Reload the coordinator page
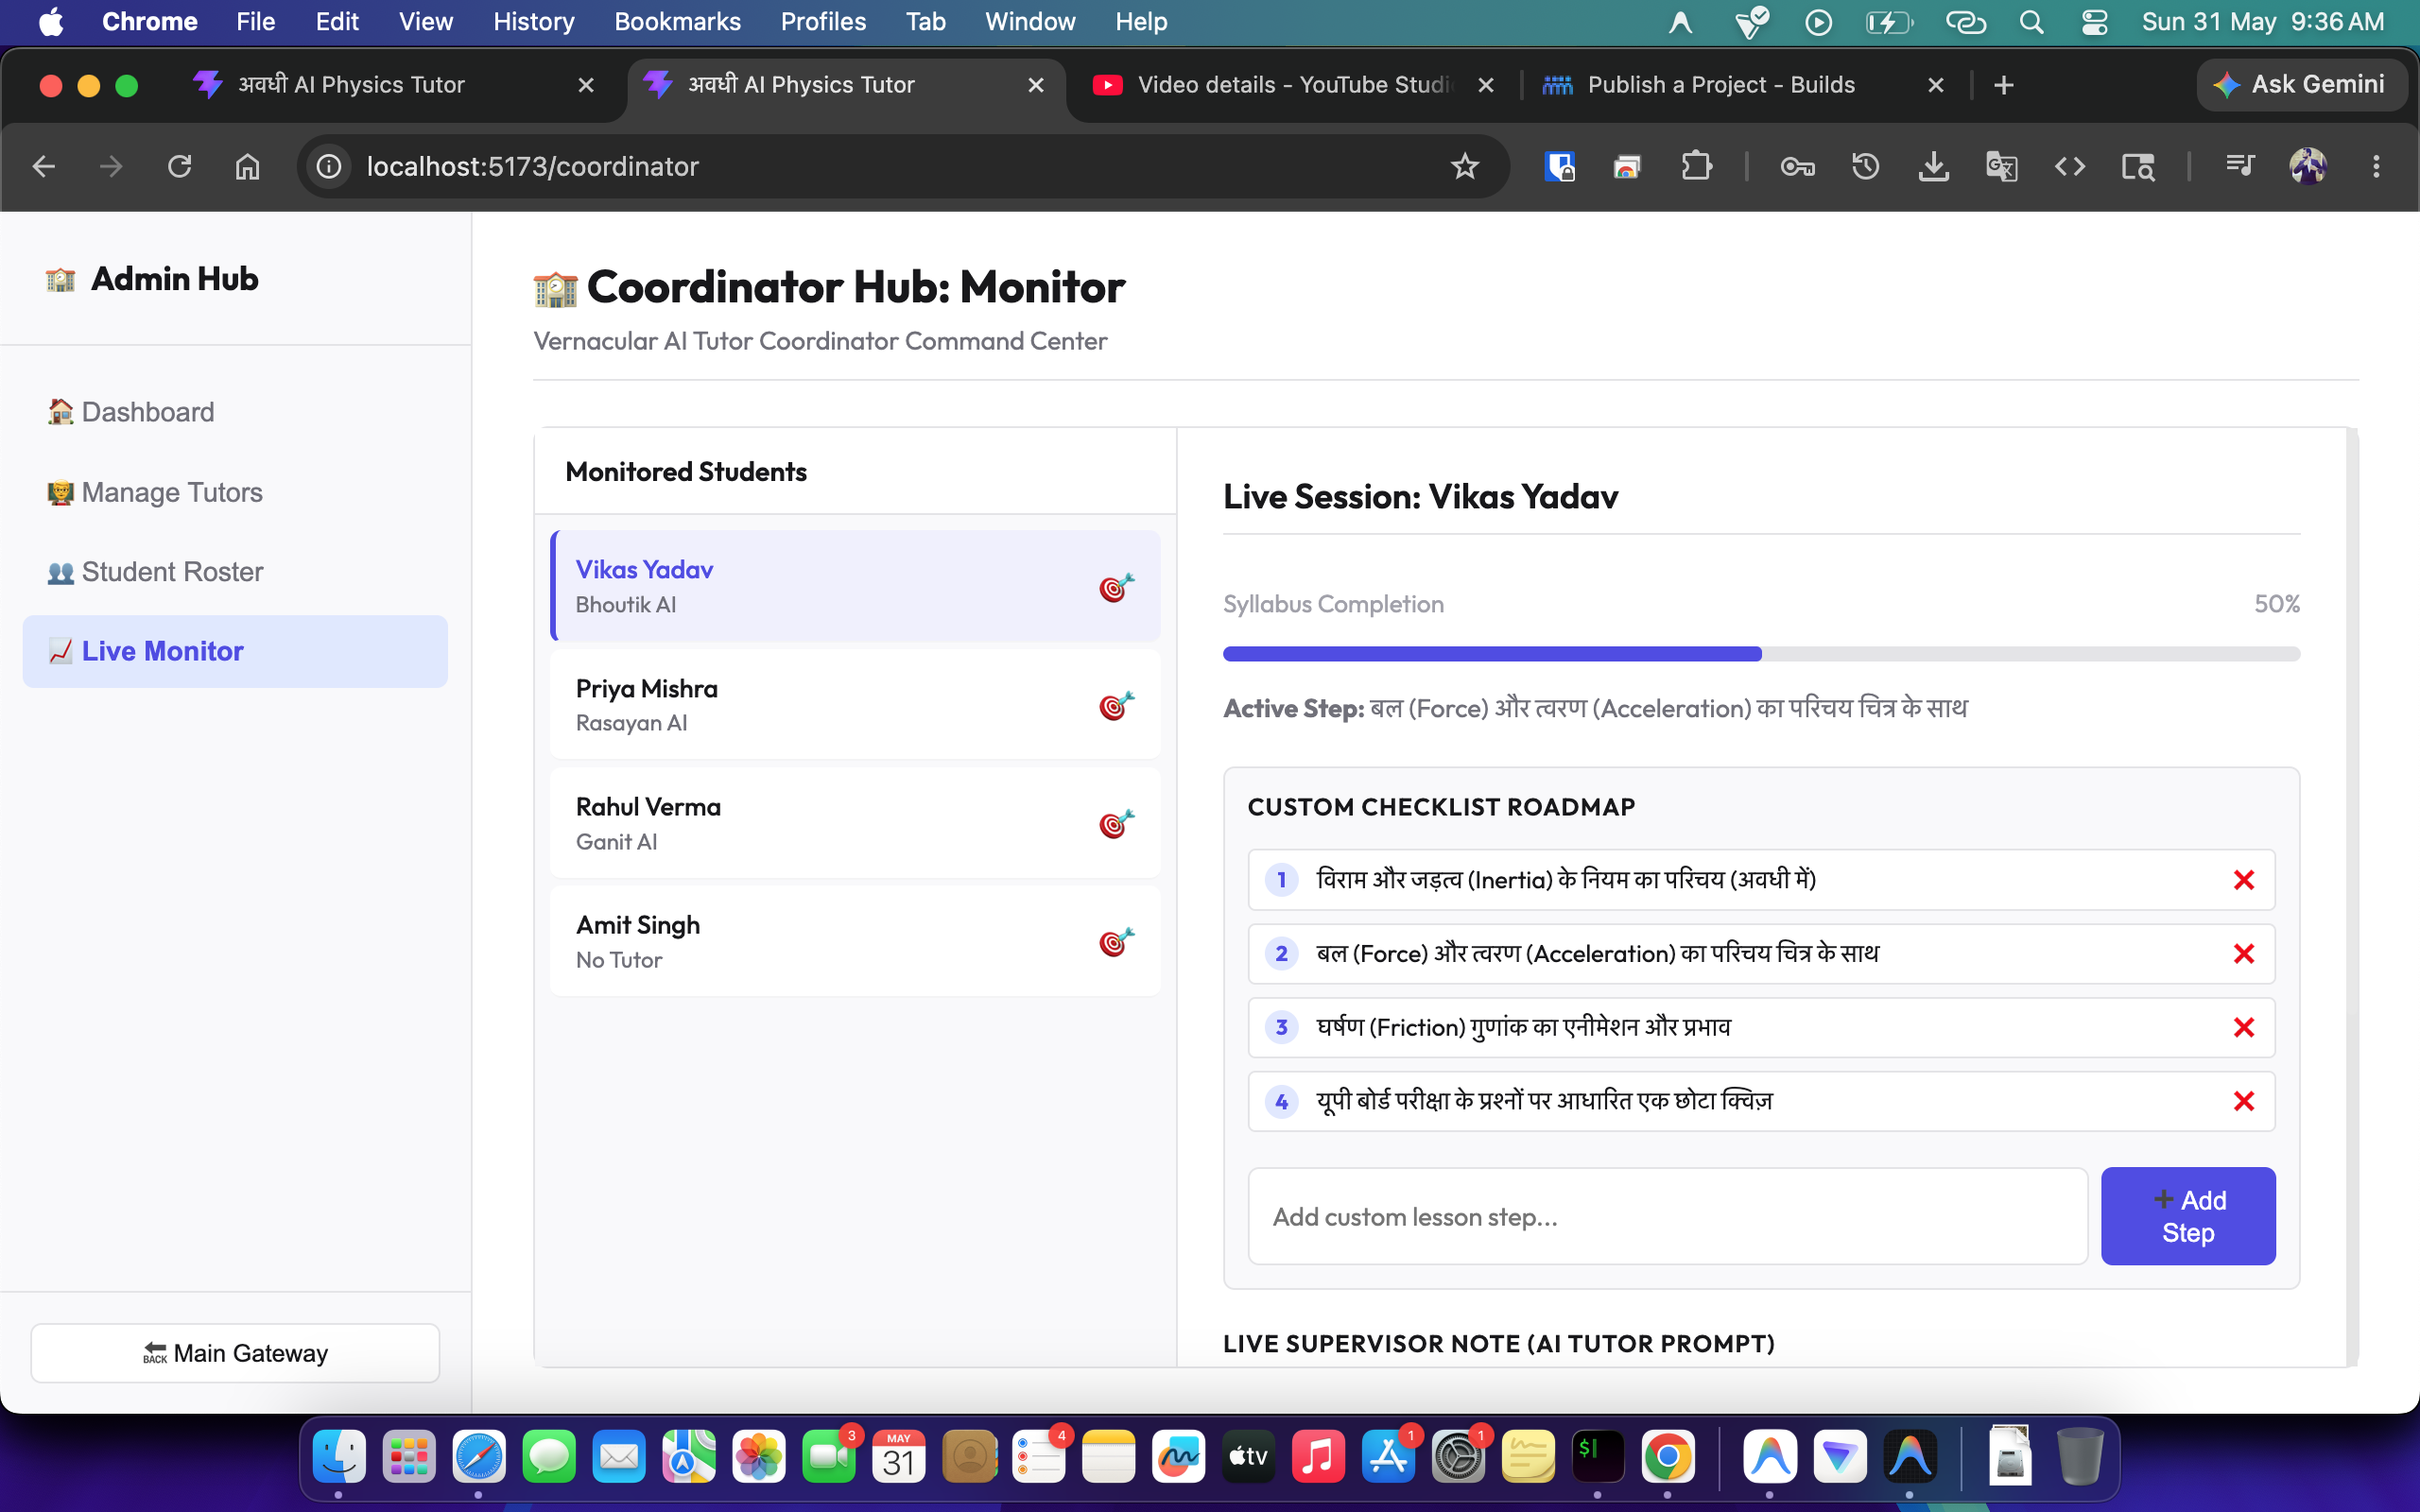 [179, 166]
